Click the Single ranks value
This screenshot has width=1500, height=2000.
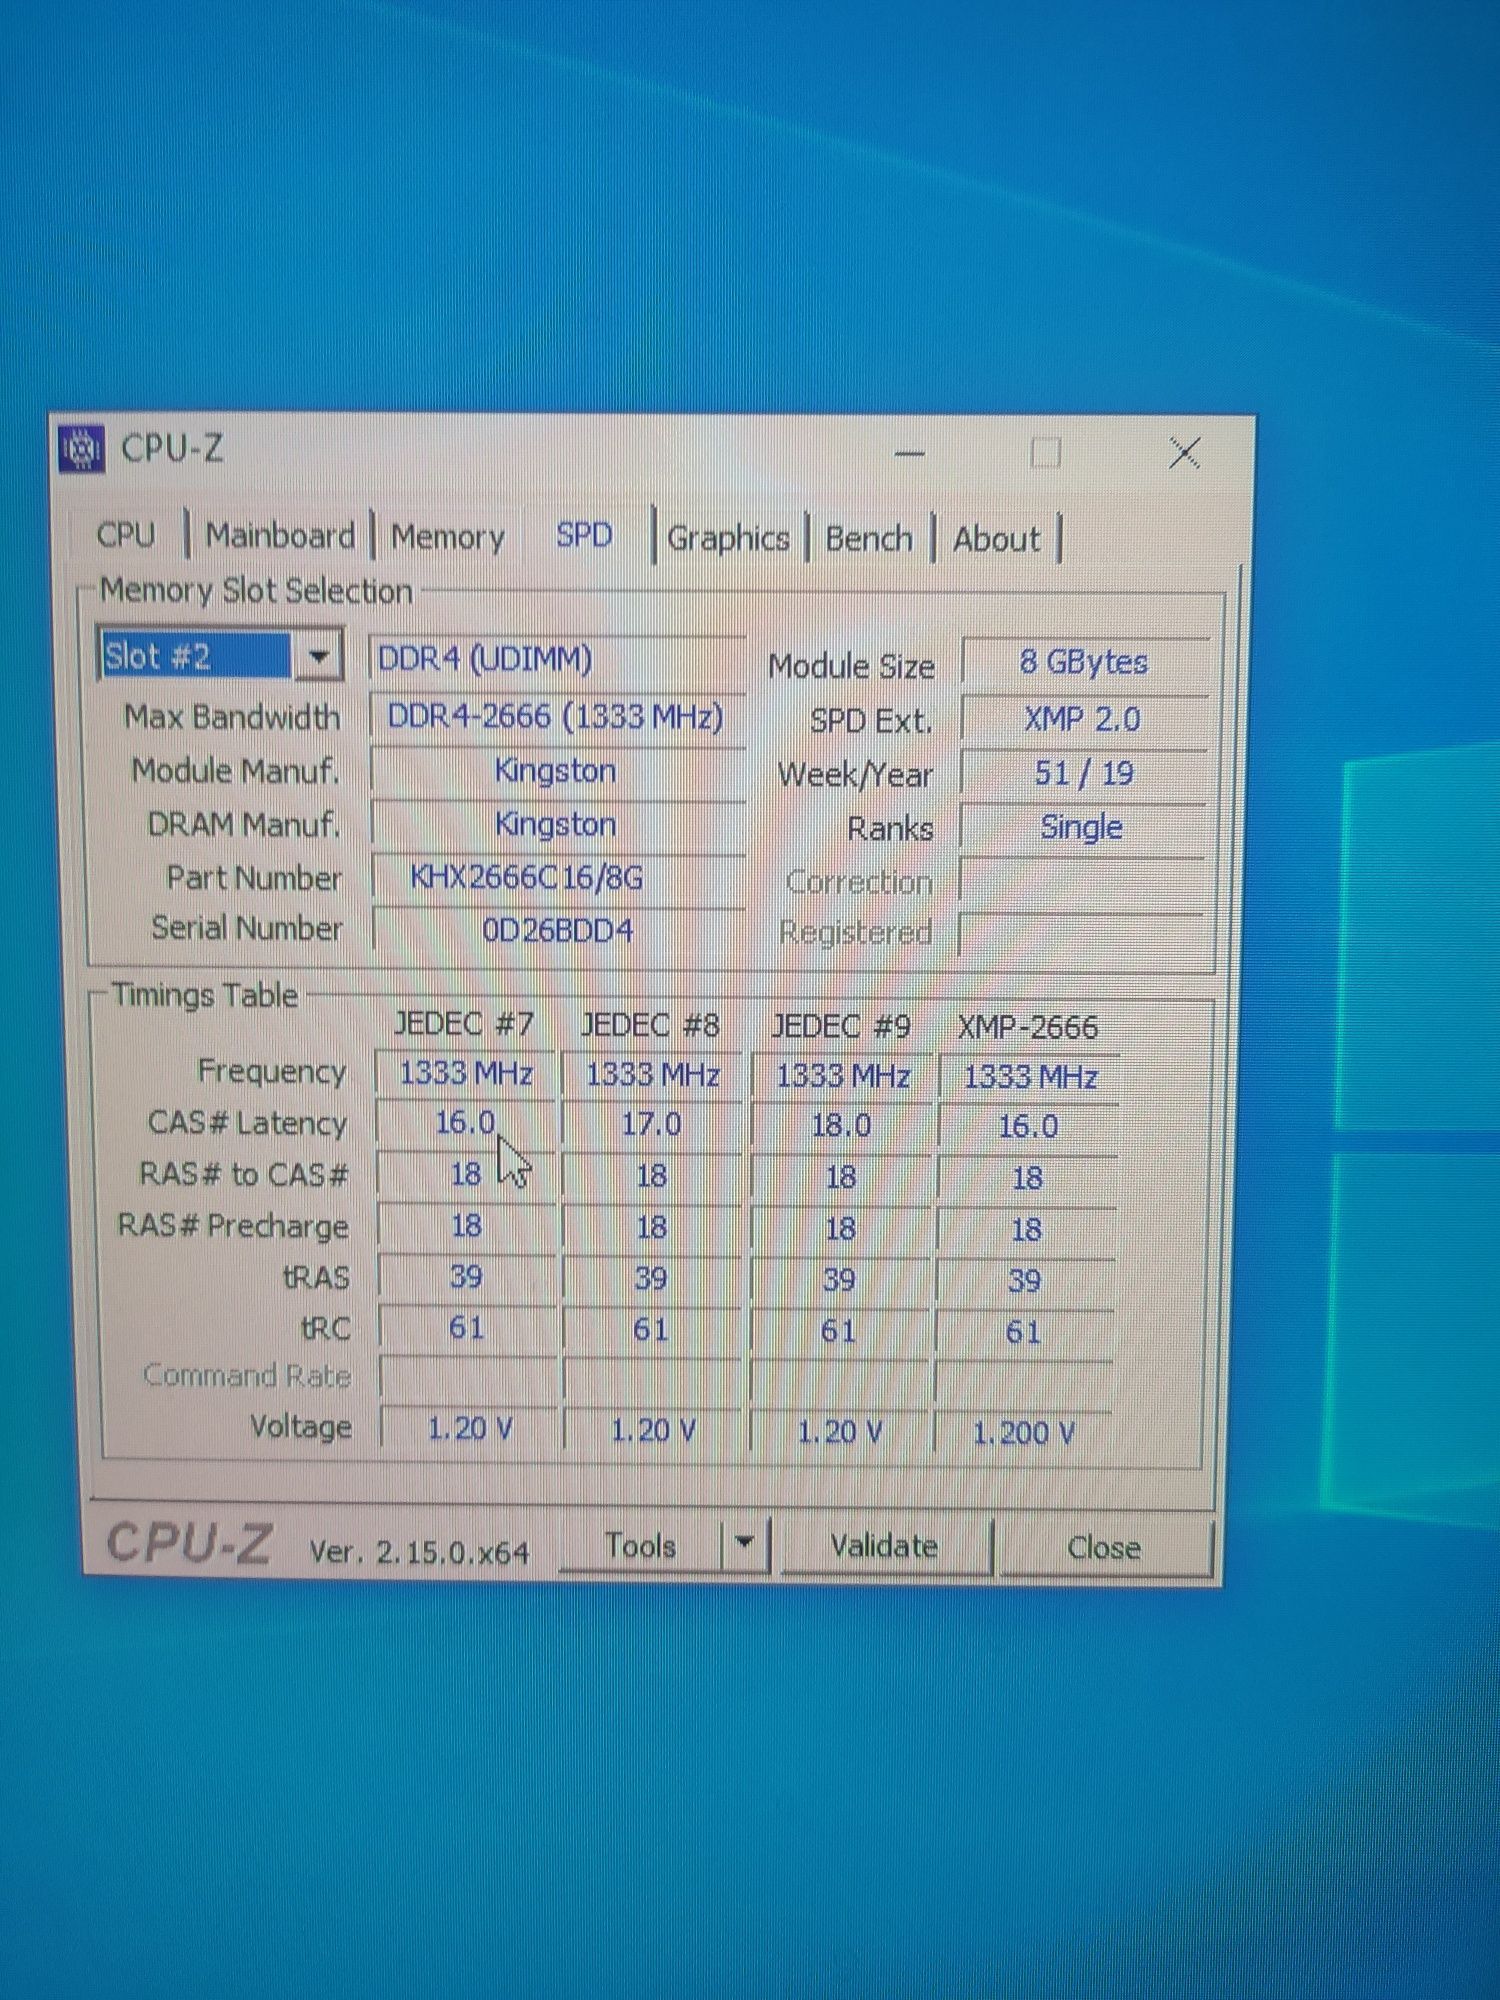(1082, 827)
